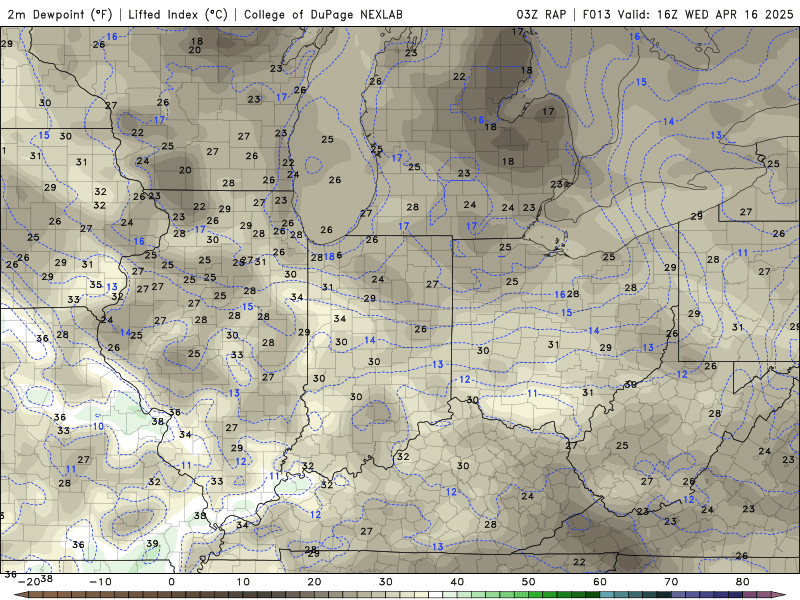Click the blue lifted index contour label 10
Screen dimensions: 800x600
coord(98,426)
